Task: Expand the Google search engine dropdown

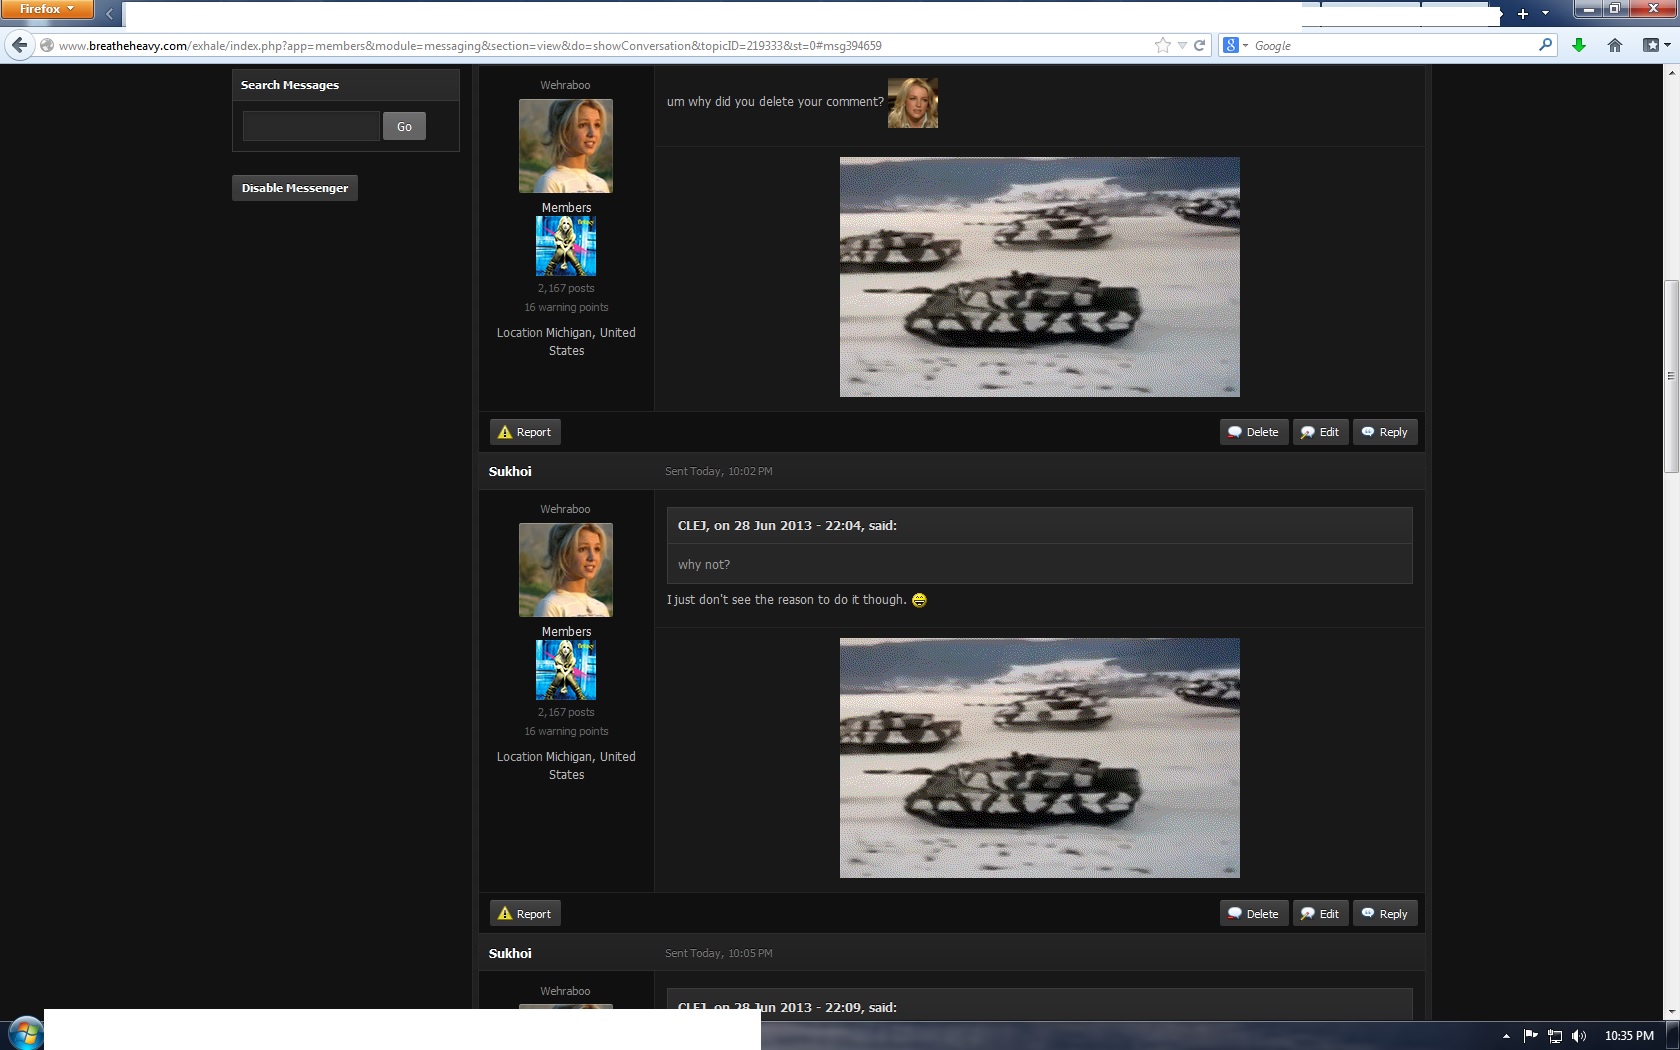Action: [1236, 45]
